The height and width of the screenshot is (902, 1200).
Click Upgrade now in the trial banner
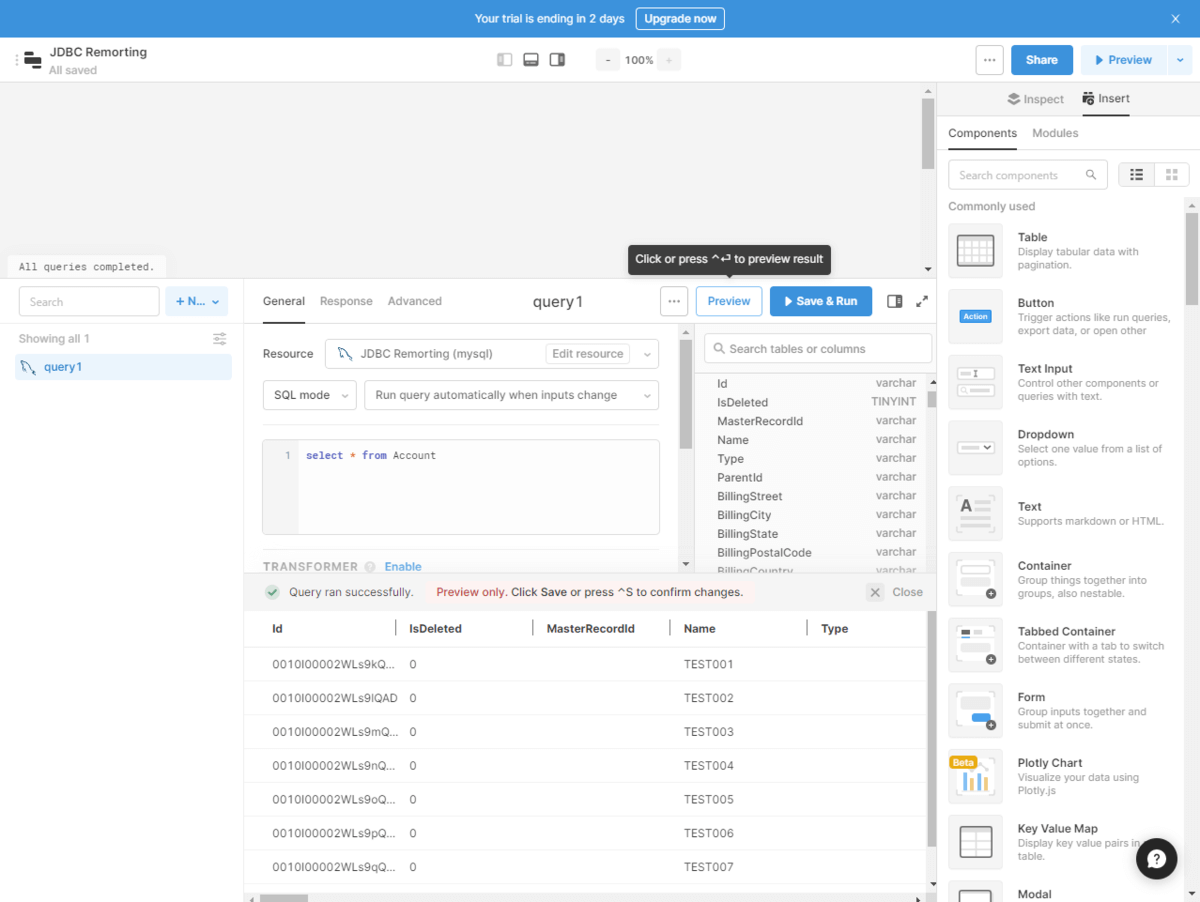(x=680, y=19)
